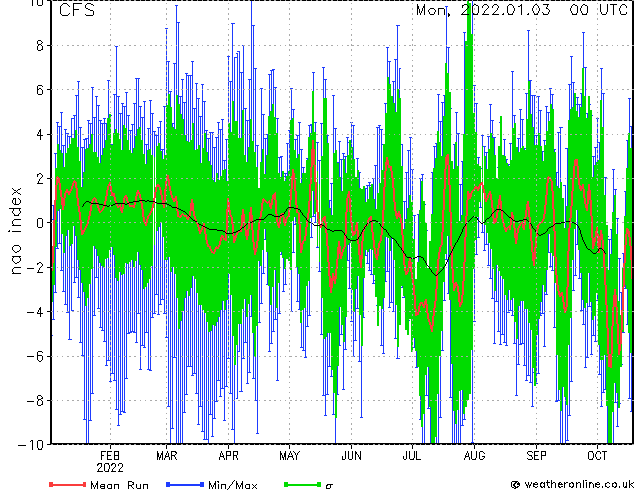
Task: Click the nao index axis title
Action: (15, 231)
